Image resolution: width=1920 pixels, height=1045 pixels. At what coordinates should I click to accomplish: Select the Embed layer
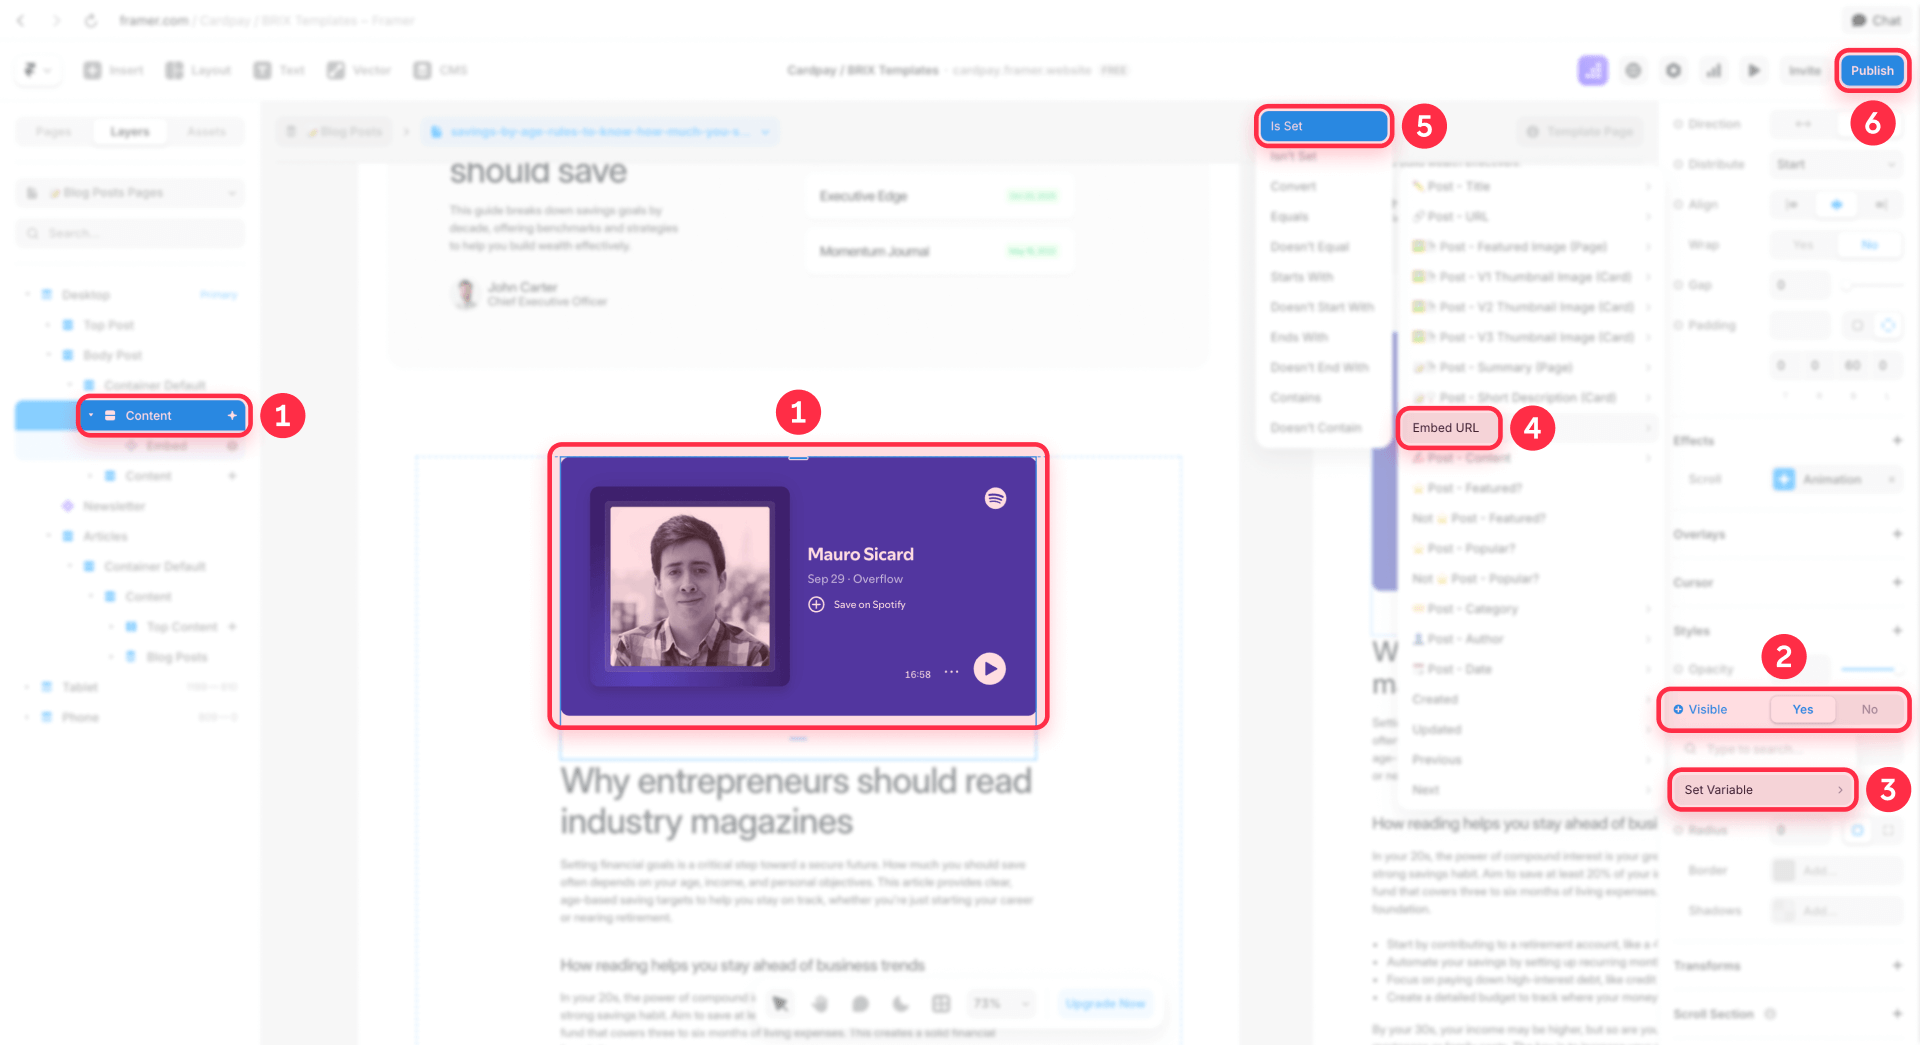coord(166,445)
